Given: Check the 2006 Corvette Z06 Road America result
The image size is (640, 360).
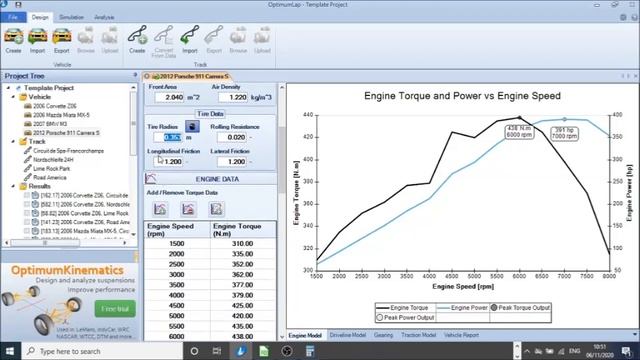Looking at the screenshot, I should (x=27, y=222).
